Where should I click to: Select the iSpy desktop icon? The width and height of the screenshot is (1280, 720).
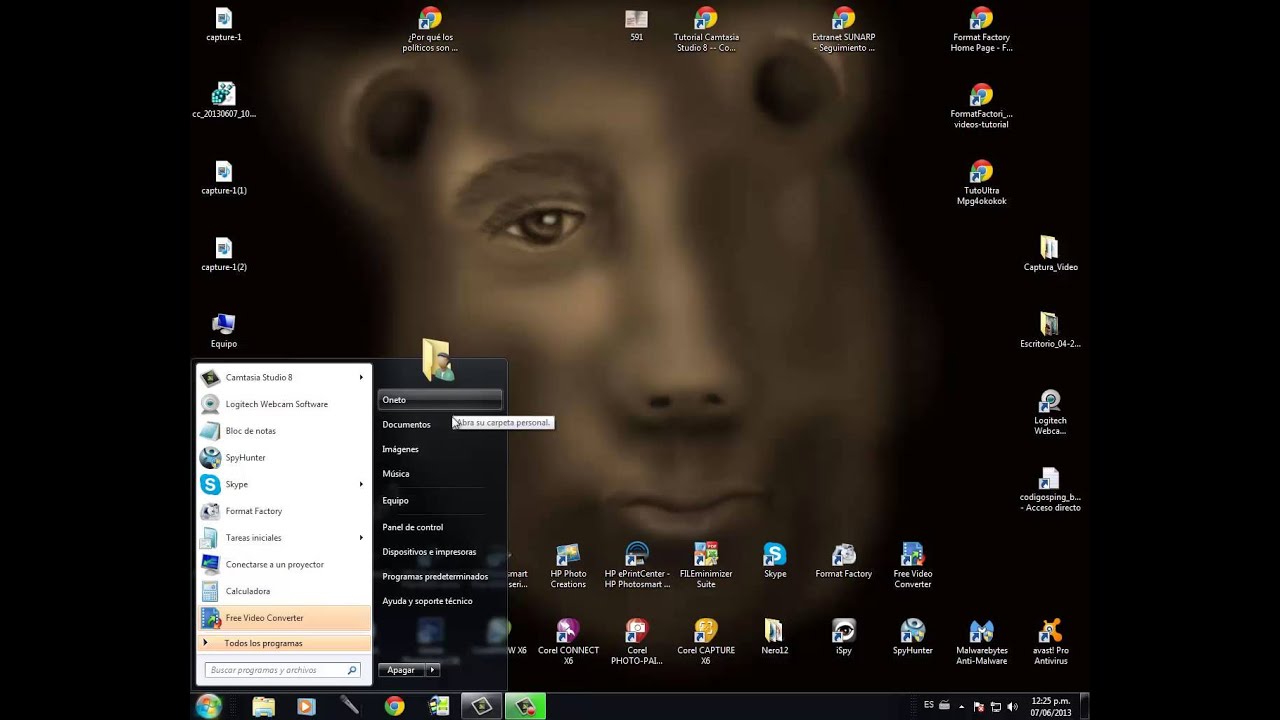[844, 637]
